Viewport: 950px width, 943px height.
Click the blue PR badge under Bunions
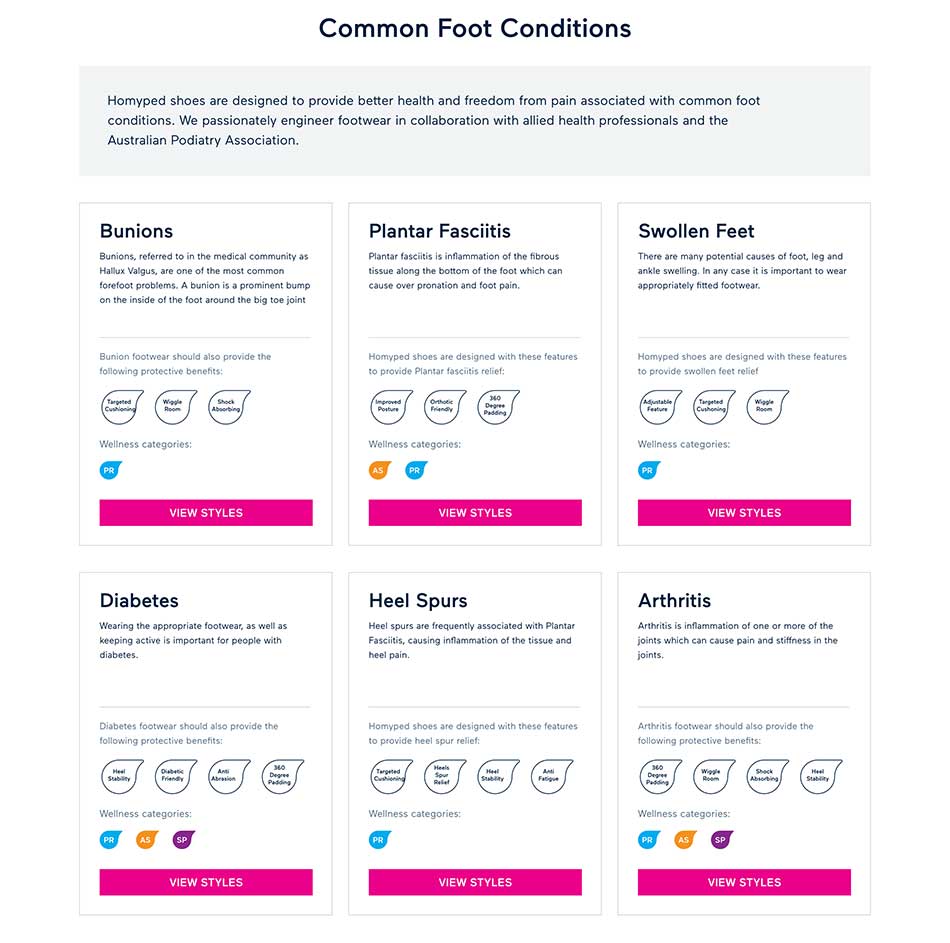[111, 470]
